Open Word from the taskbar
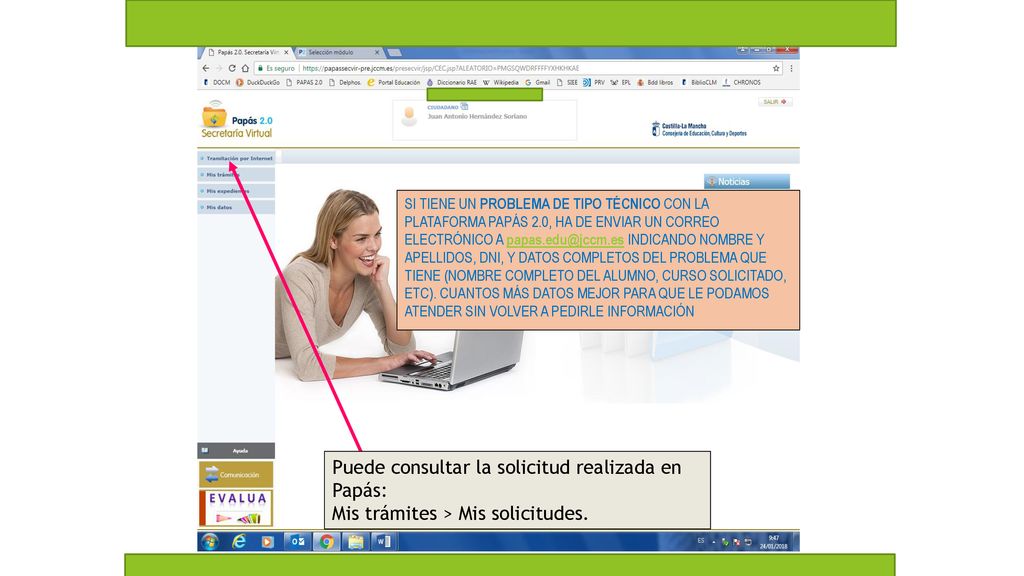 384,541
